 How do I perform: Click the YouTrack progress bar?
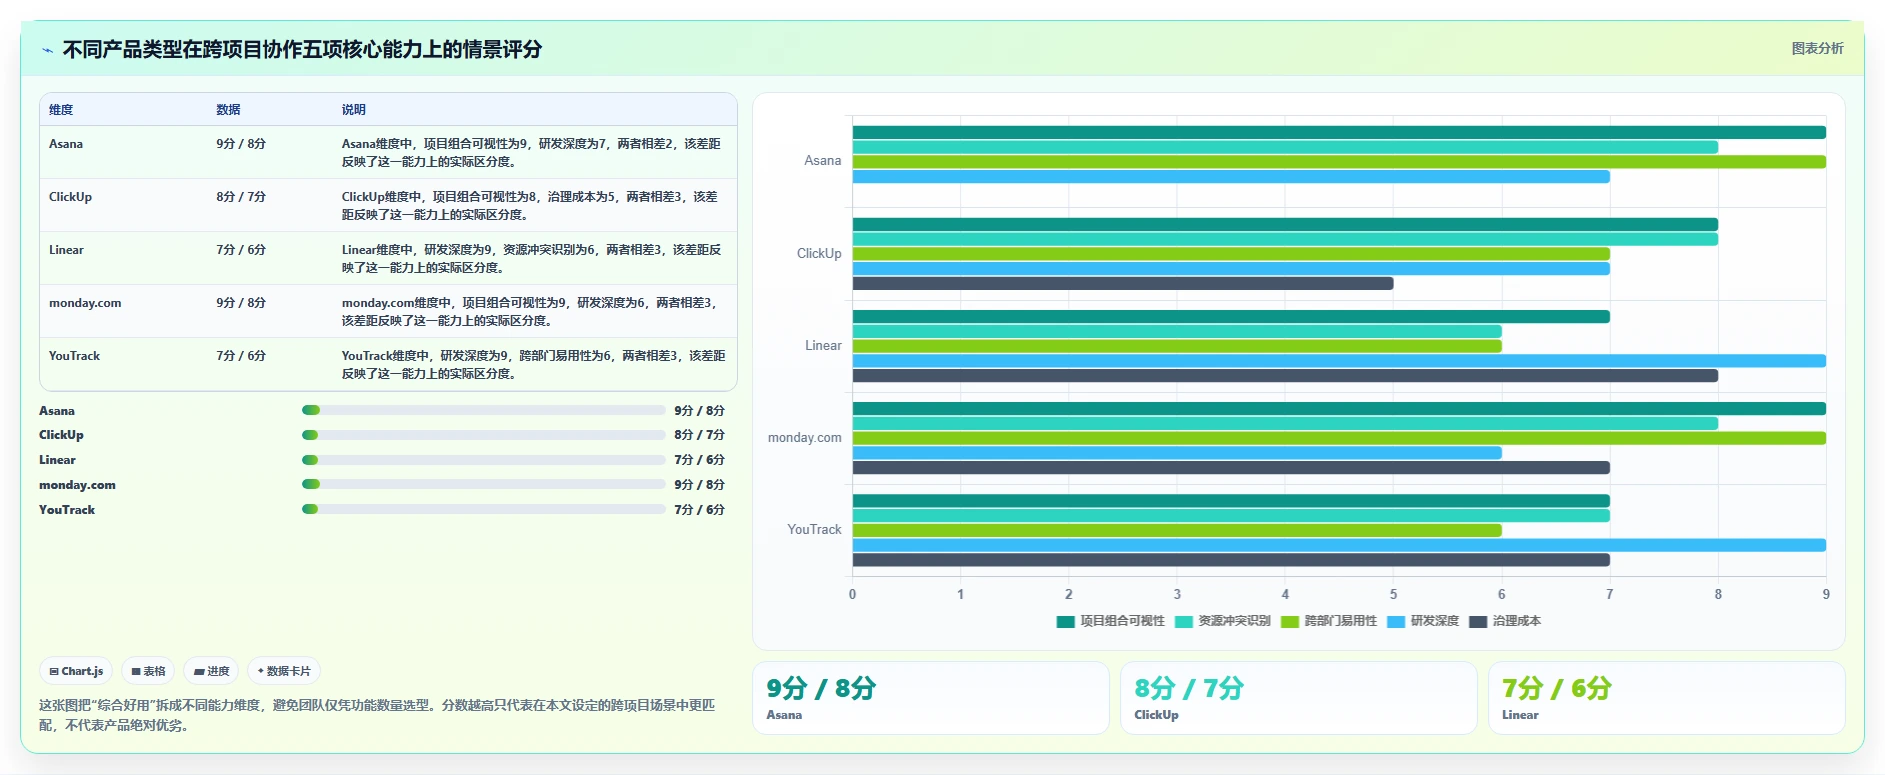pyautogui.click(x=483, y=509)
